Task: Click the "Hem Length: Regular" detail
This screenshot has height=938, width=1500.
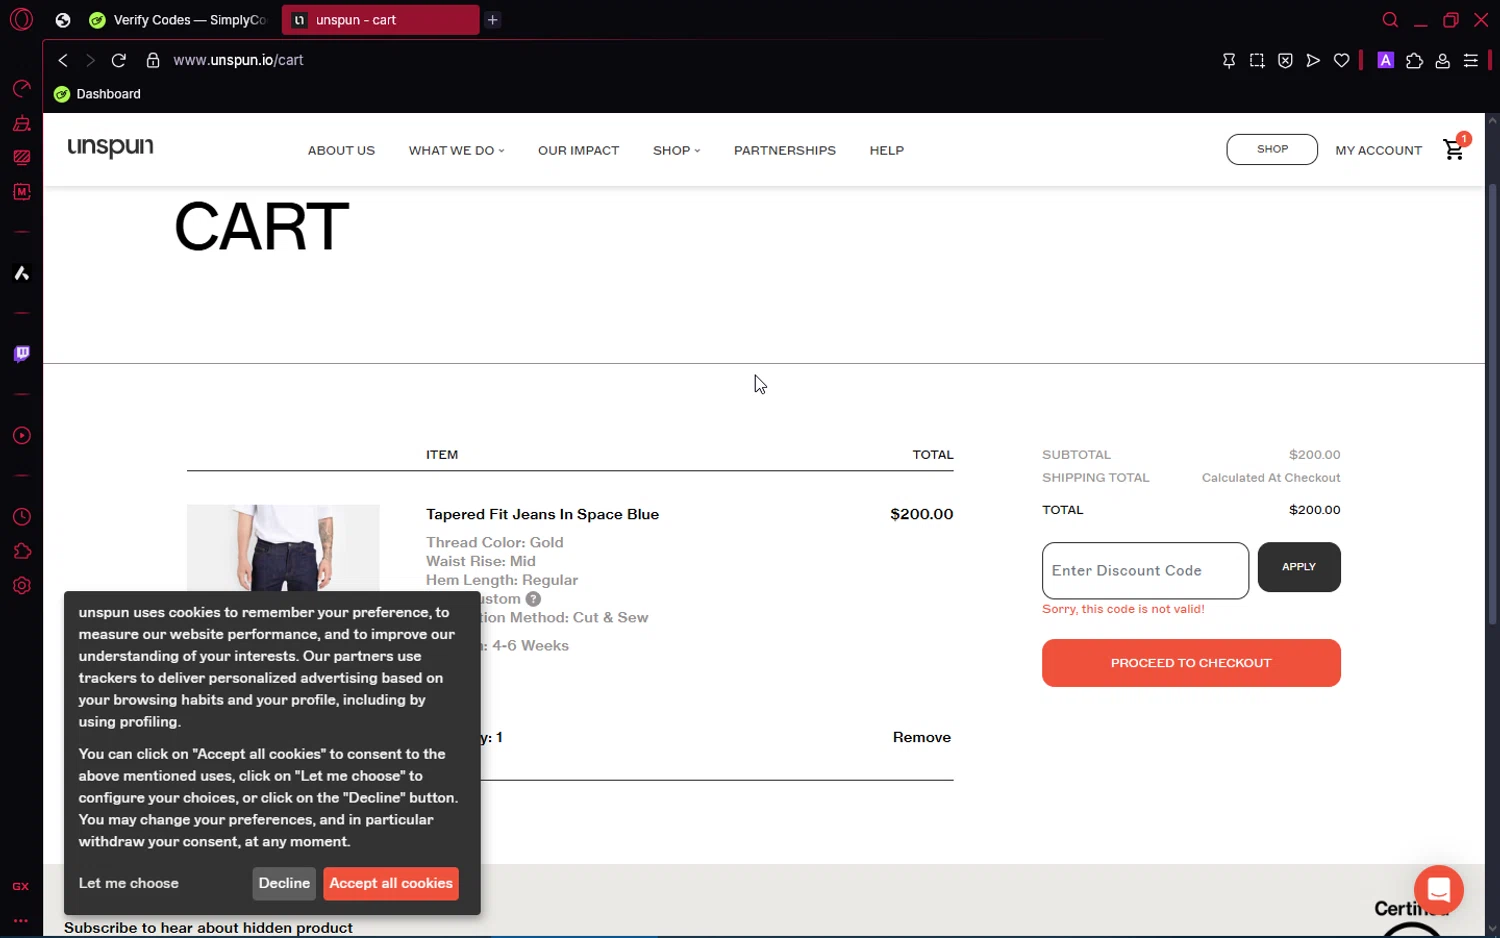Action: (x=502, y=580)
